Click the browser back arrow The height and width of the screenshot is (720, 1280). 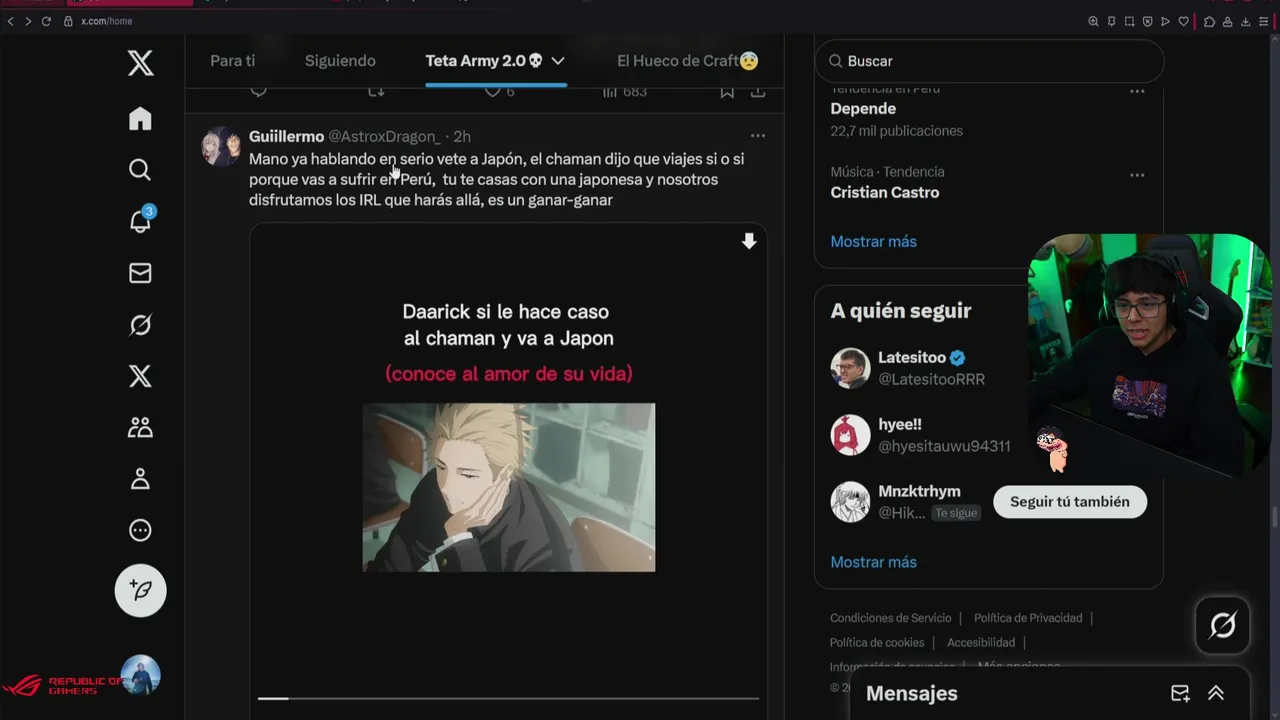11,21
